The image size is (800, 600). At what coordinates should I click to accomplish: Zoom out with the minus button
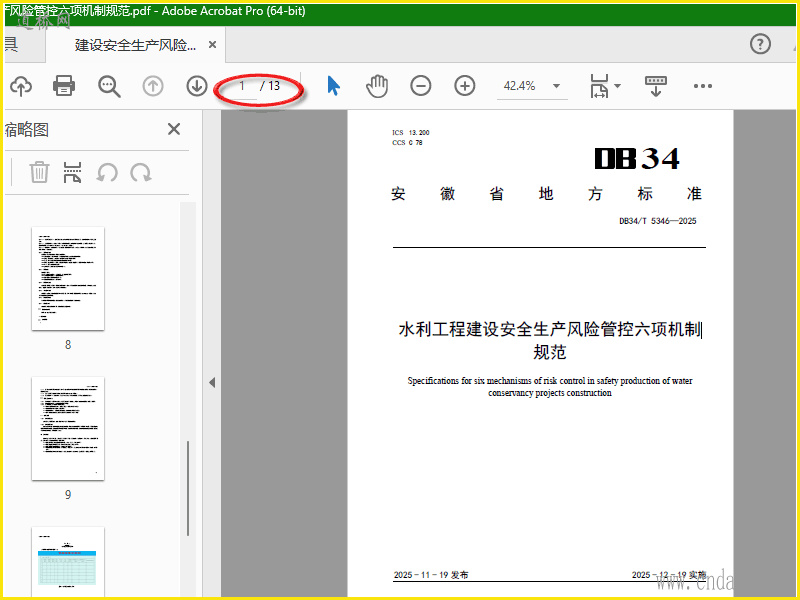(421, 86)
